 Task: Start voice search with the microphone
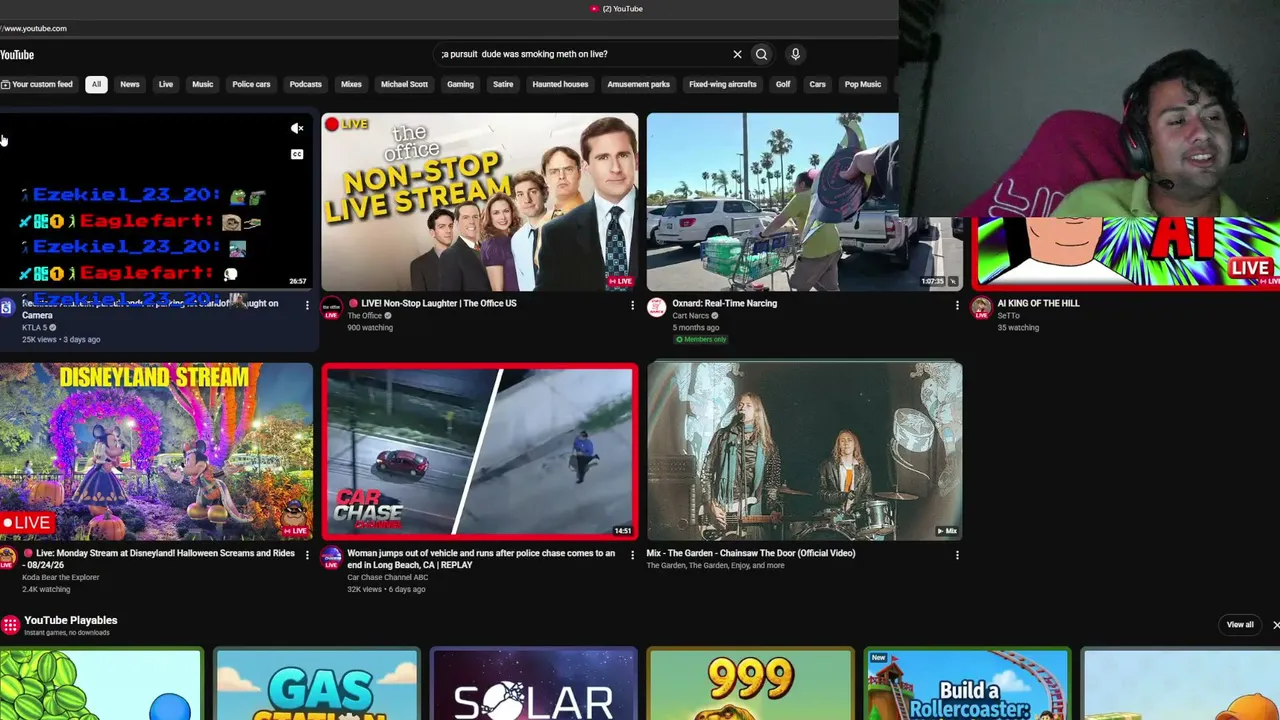point(795,54)
